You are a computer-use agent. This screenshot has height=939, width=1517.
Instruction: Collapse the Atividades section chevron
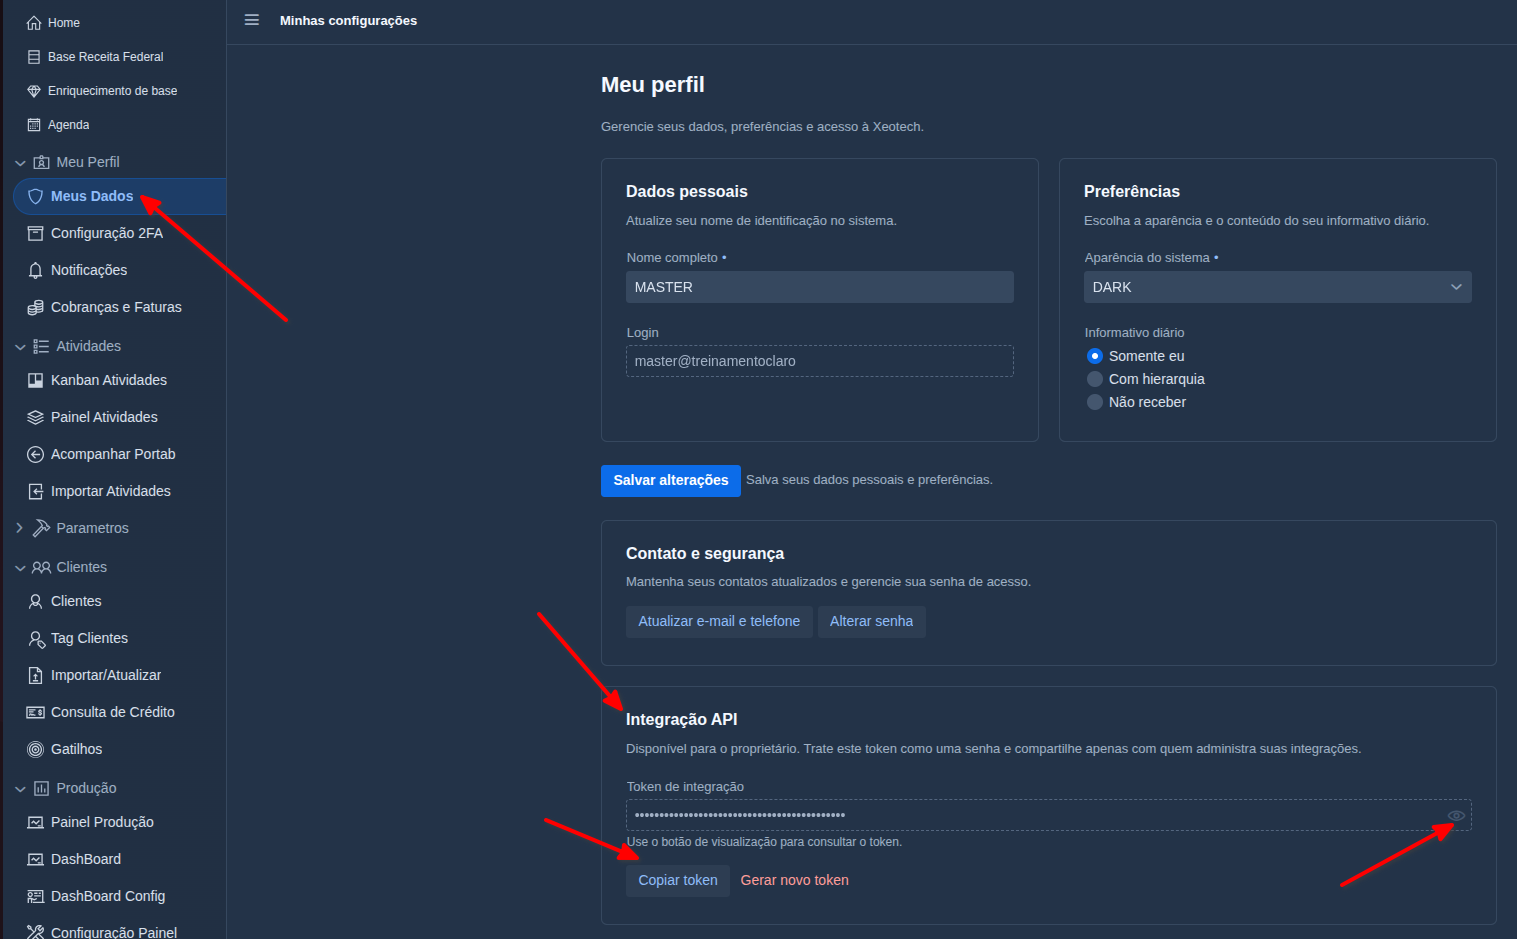click(20, 346)
